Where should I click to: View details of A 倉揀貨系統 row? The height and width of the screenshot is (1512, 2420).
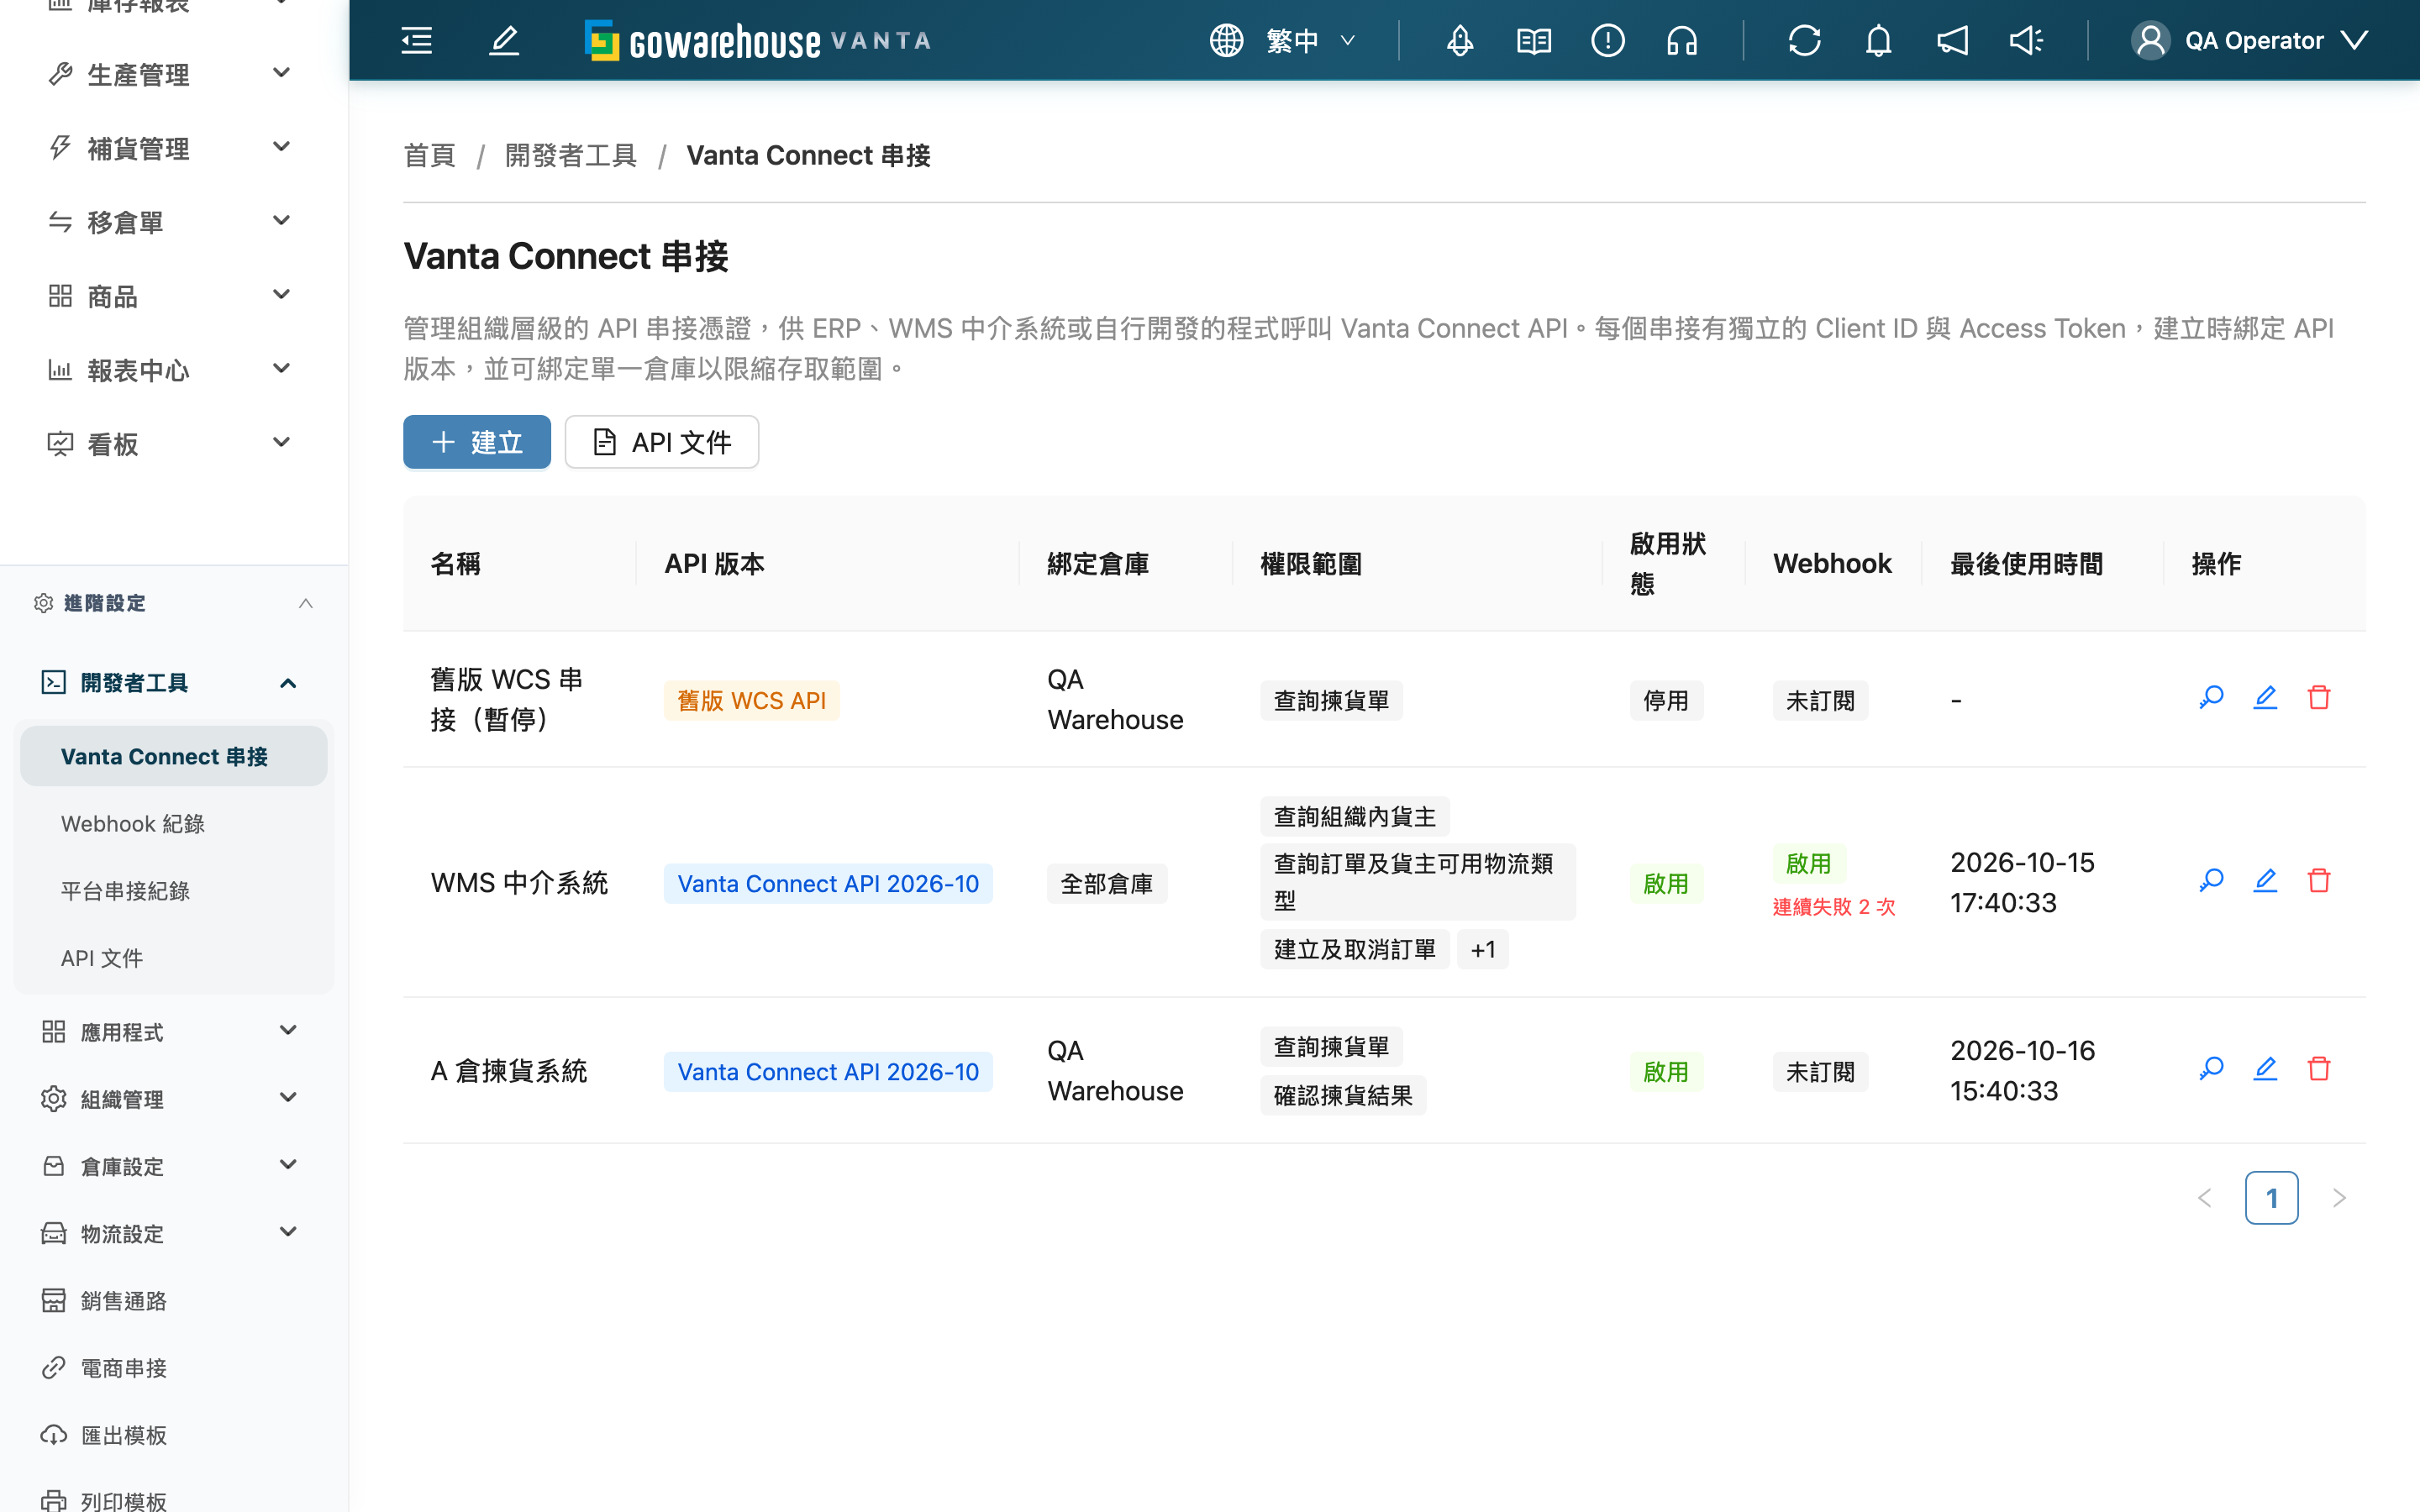[2211, 1068]
